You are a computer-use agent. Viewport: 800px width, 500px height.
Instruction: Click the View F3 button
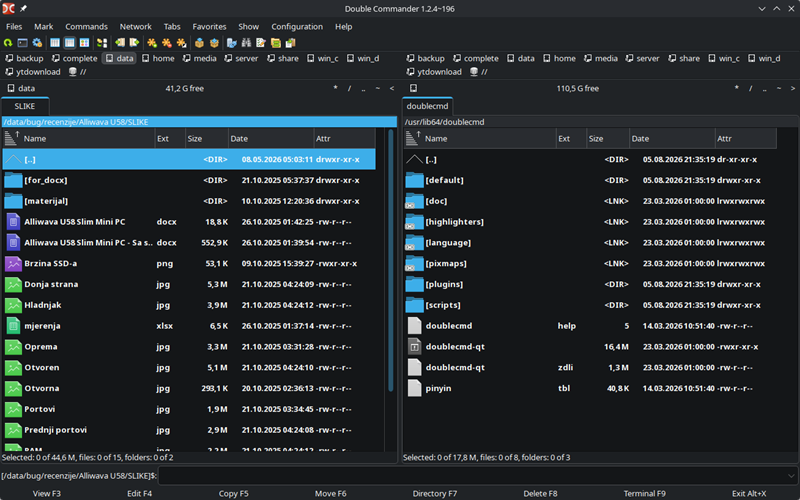[46, 493]
